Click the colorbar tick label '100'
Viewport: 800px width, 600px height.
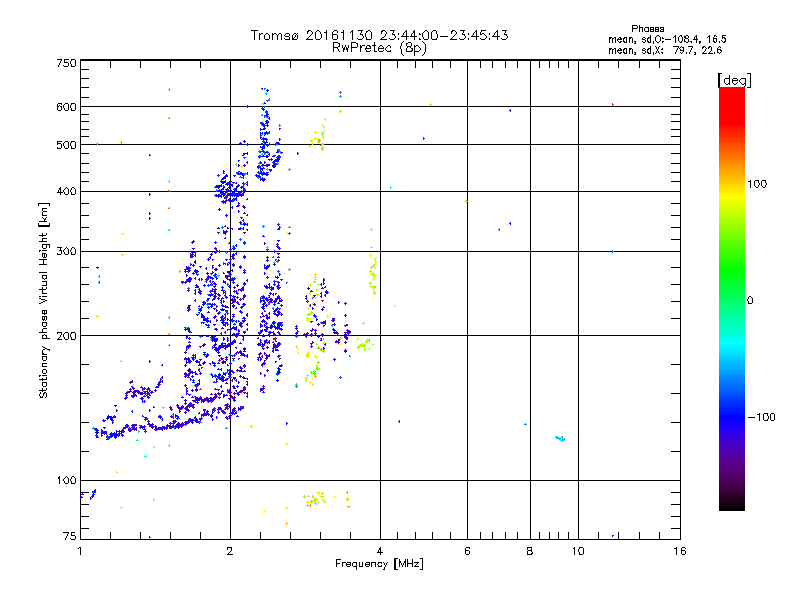point(757,184)
